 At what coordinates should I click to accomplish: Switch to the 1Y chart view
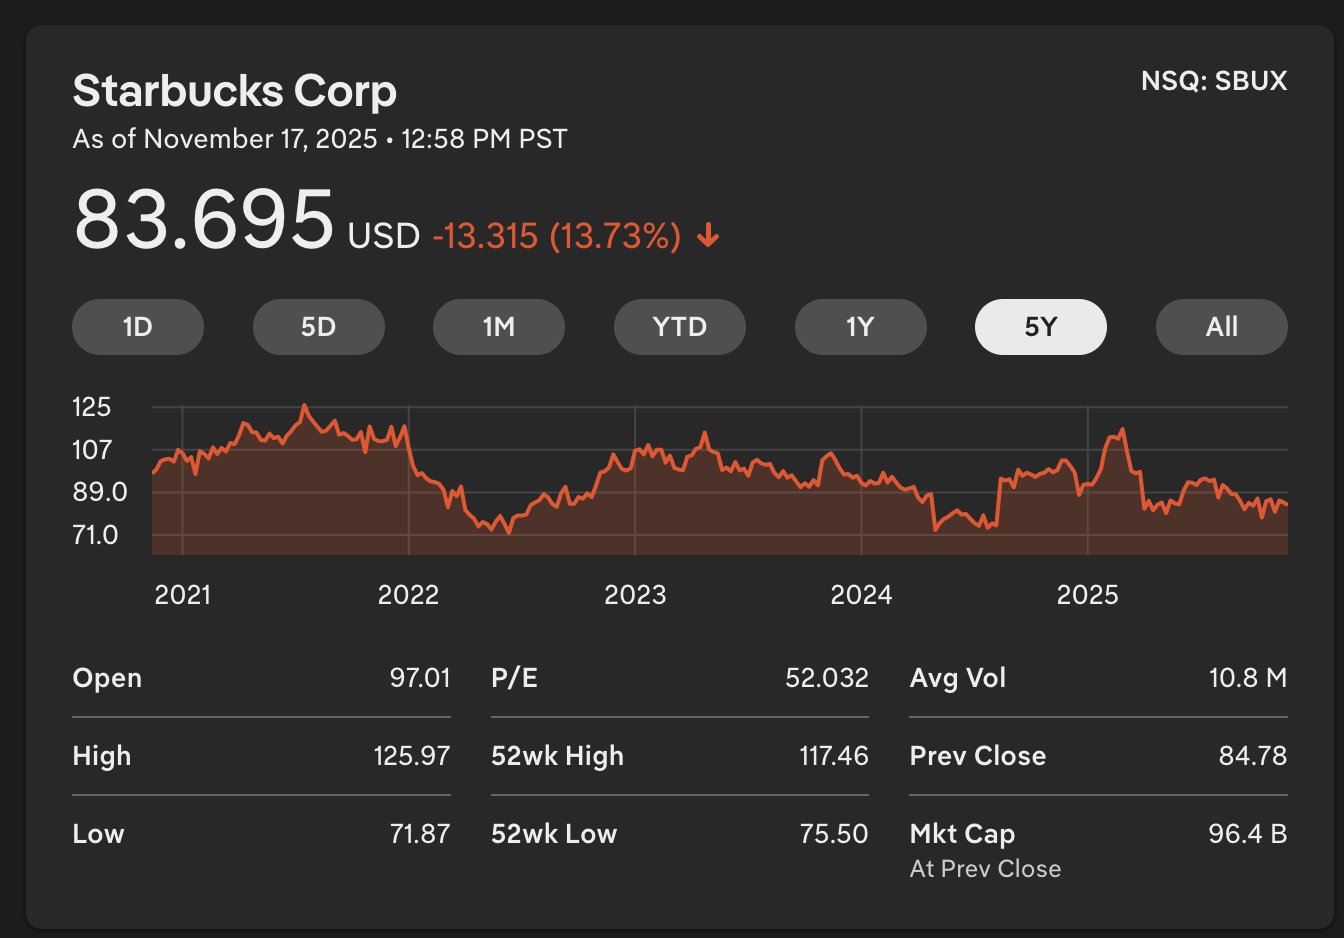[860, 327]
